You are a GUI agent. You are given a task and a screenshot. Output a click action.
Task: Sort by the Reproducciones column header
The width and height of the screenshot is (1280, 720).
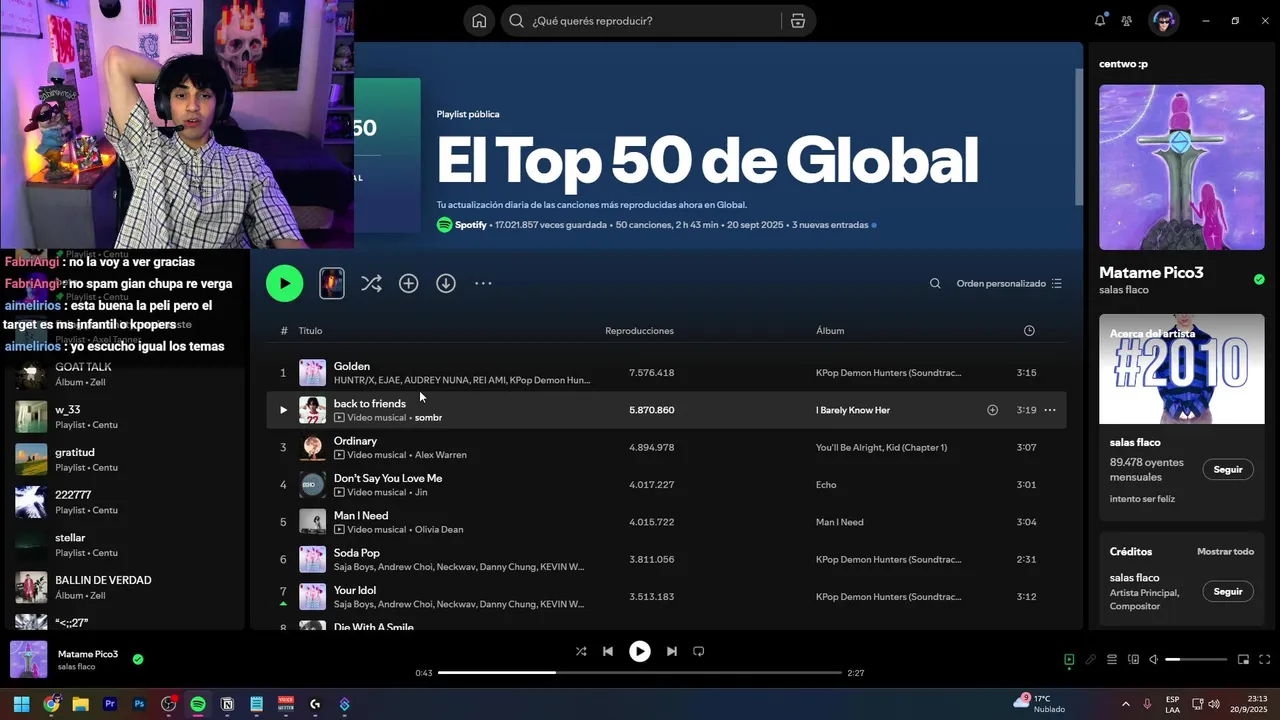[x=639, y=331]
